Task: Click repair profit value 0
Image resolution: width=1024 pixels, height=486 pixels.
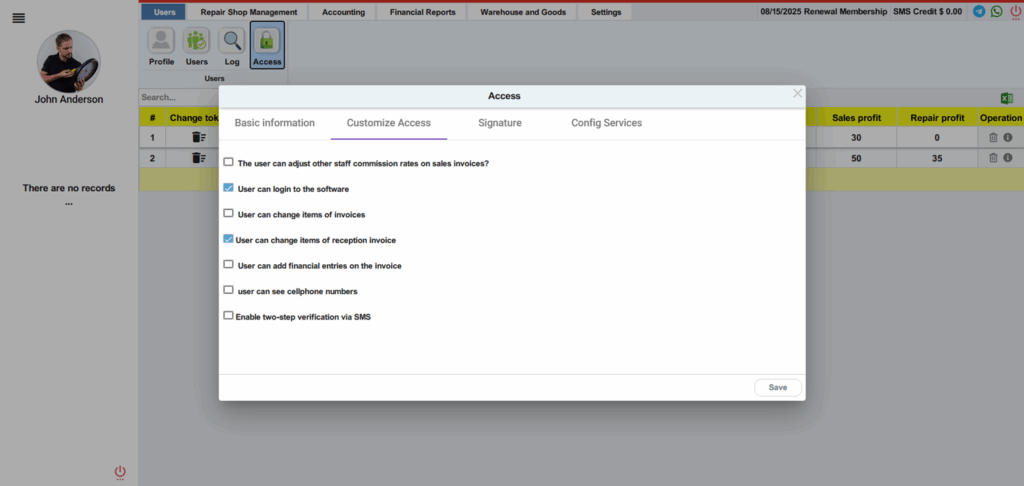Action: tap(937, 138)
